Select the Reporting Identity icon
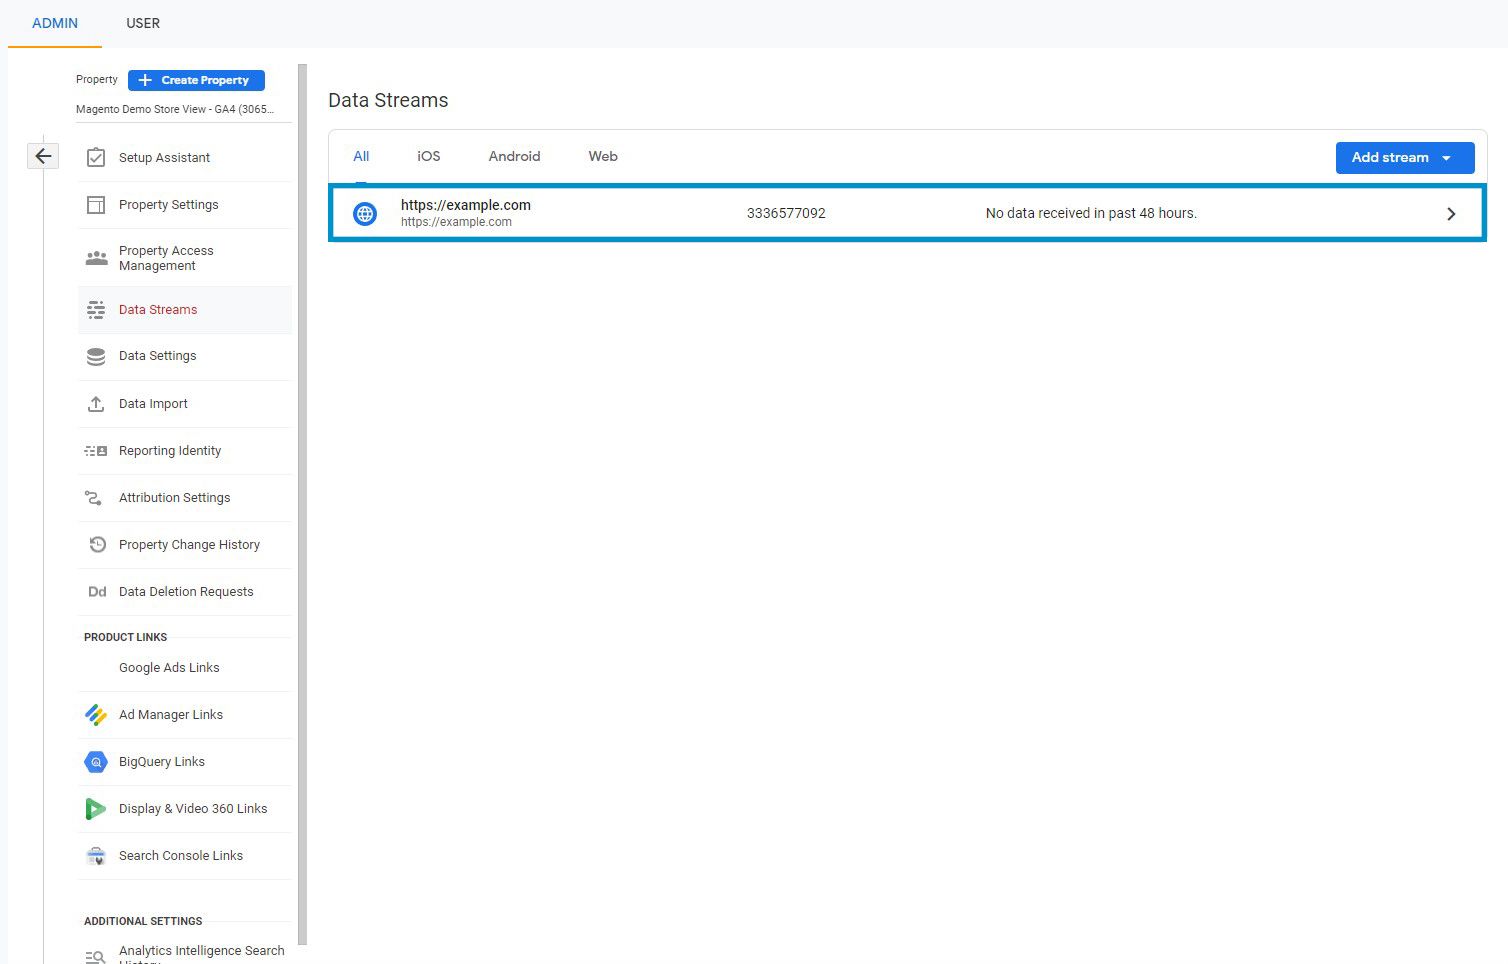The width and height of the screenshot is (1508, 964). point(95,450)
